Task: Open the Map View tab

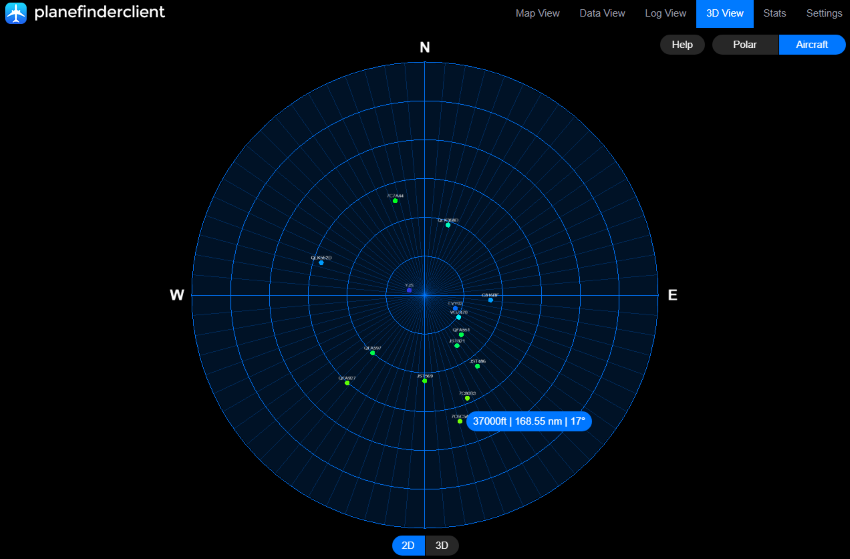Action: pyautogui.click(x=537, y=13)
